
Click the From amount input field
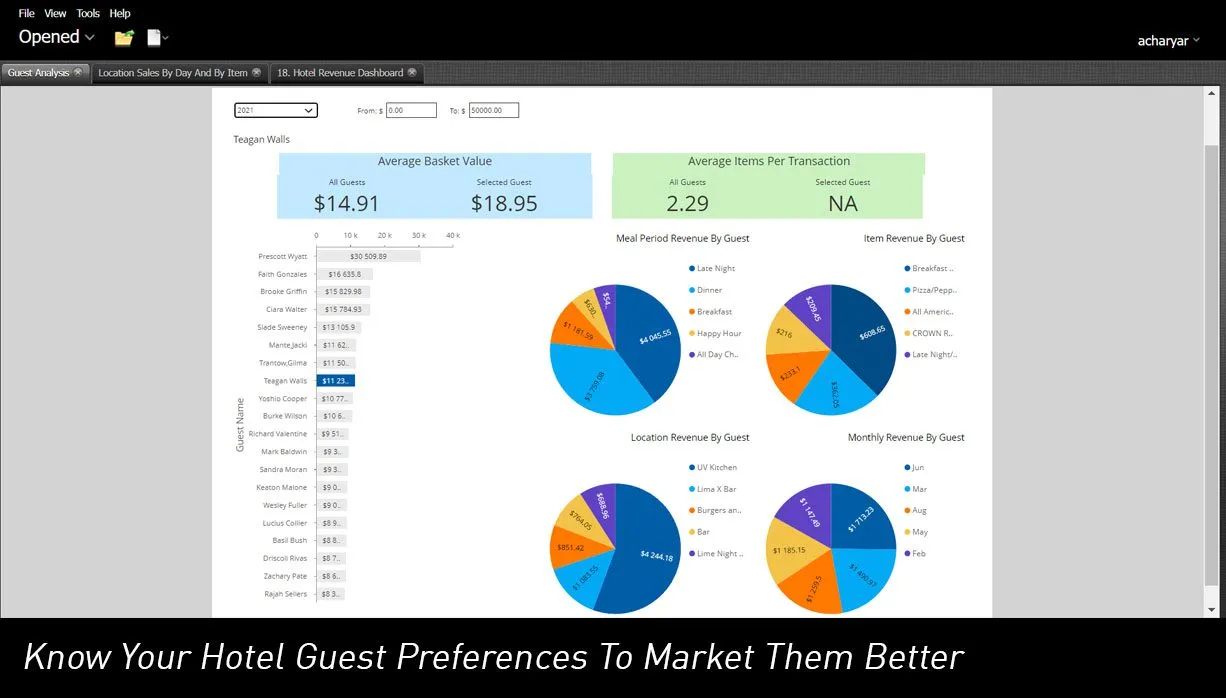click(411, 111)
